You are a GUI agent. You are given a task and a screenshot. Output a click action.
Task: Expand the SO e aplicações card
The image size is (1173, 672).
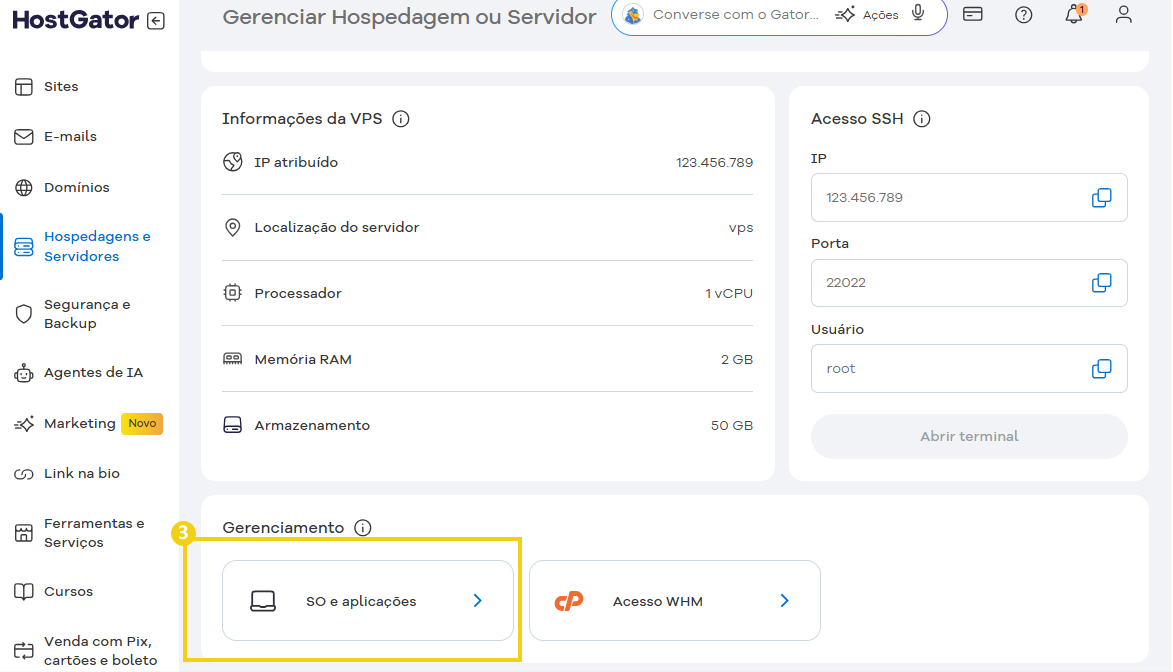click(x=367, y=600)
